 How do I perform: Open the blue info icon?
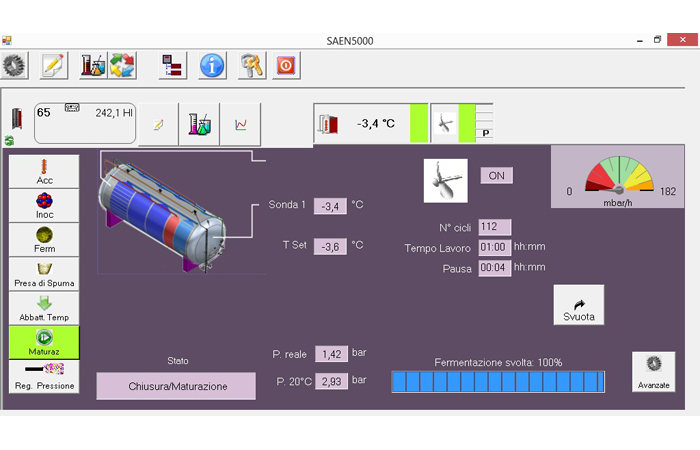coord(212,65)
